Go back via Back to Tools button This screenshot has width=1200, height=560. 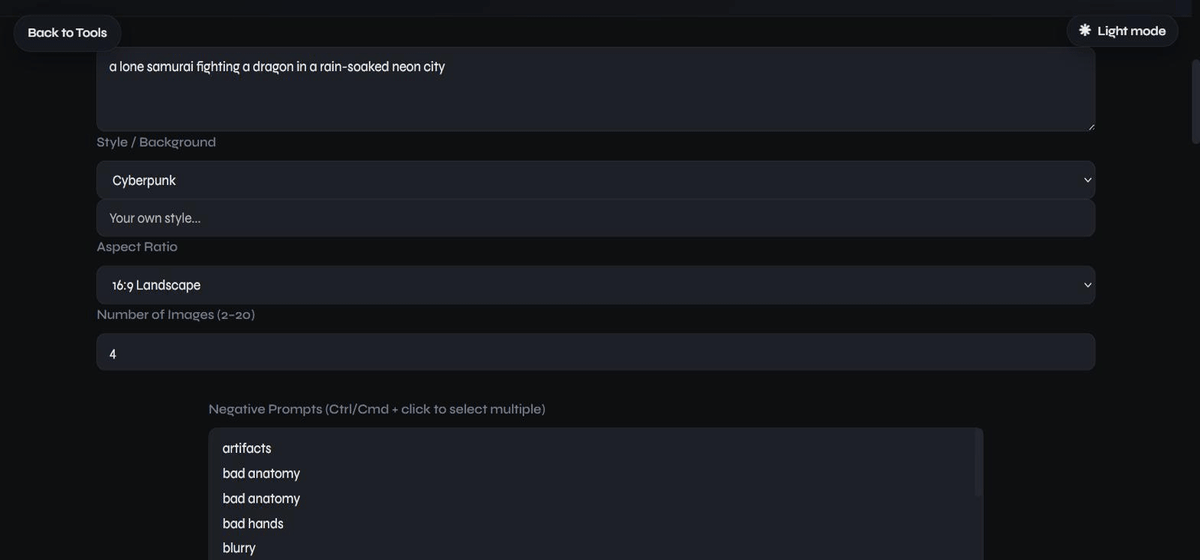pyautogui.click(x=67, y=32)
